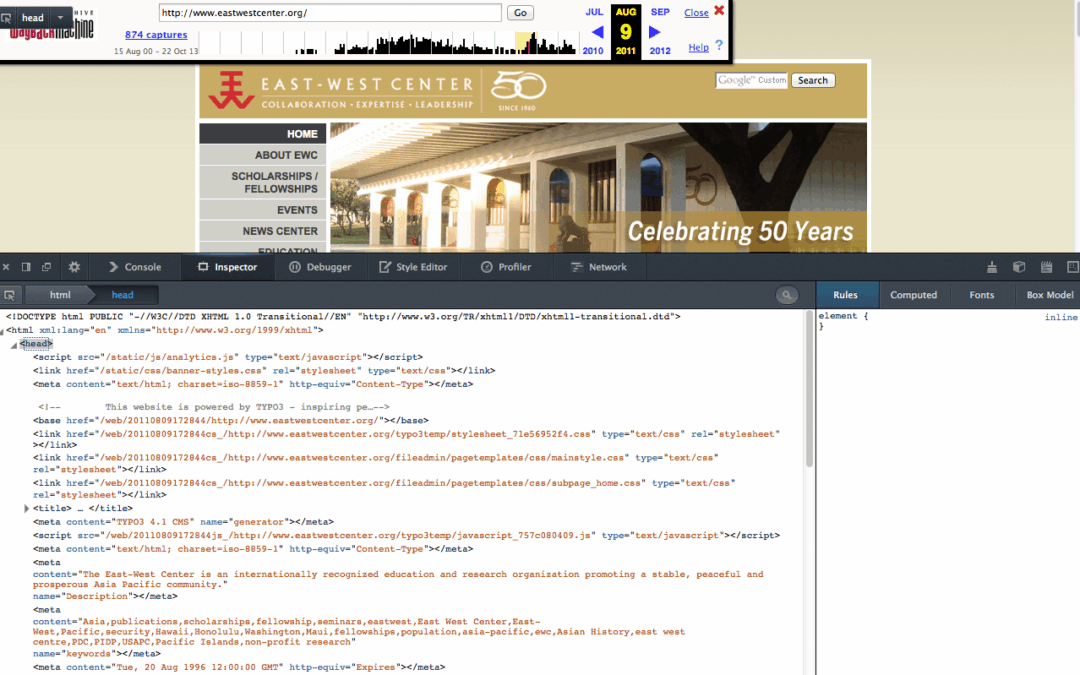Click the 'element {' rule selector
This screenshot has height=675, width=1080.
tap(843, 316)
